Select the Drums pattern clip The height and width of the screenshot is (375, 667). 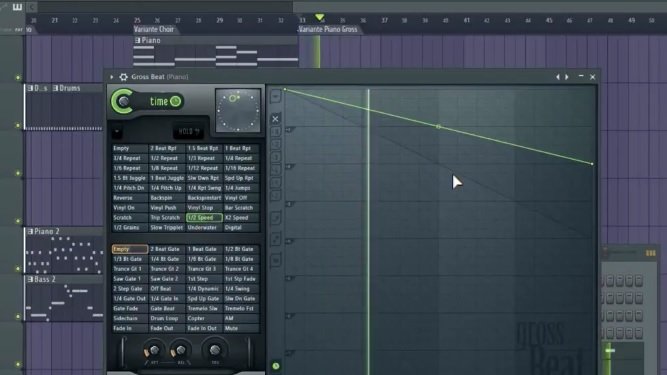77,107
